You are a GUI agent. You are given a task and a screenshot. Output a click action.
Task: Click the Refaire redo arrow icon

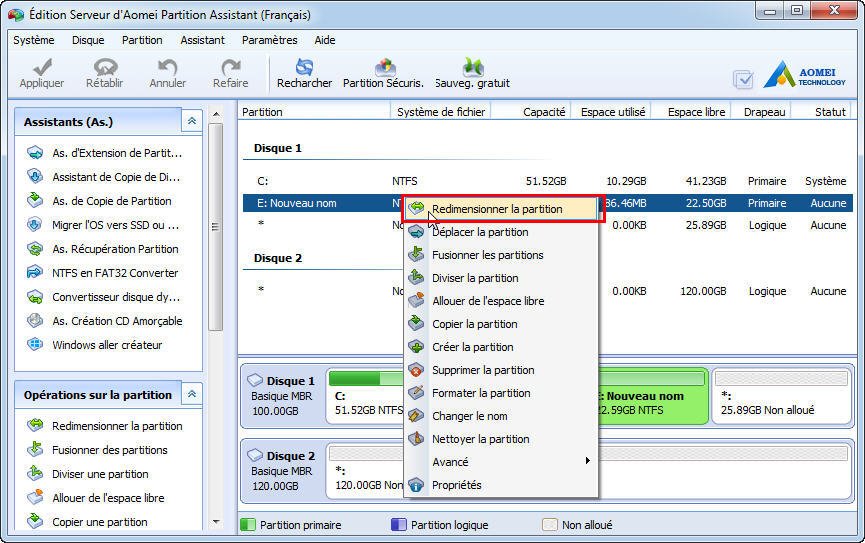231,67
